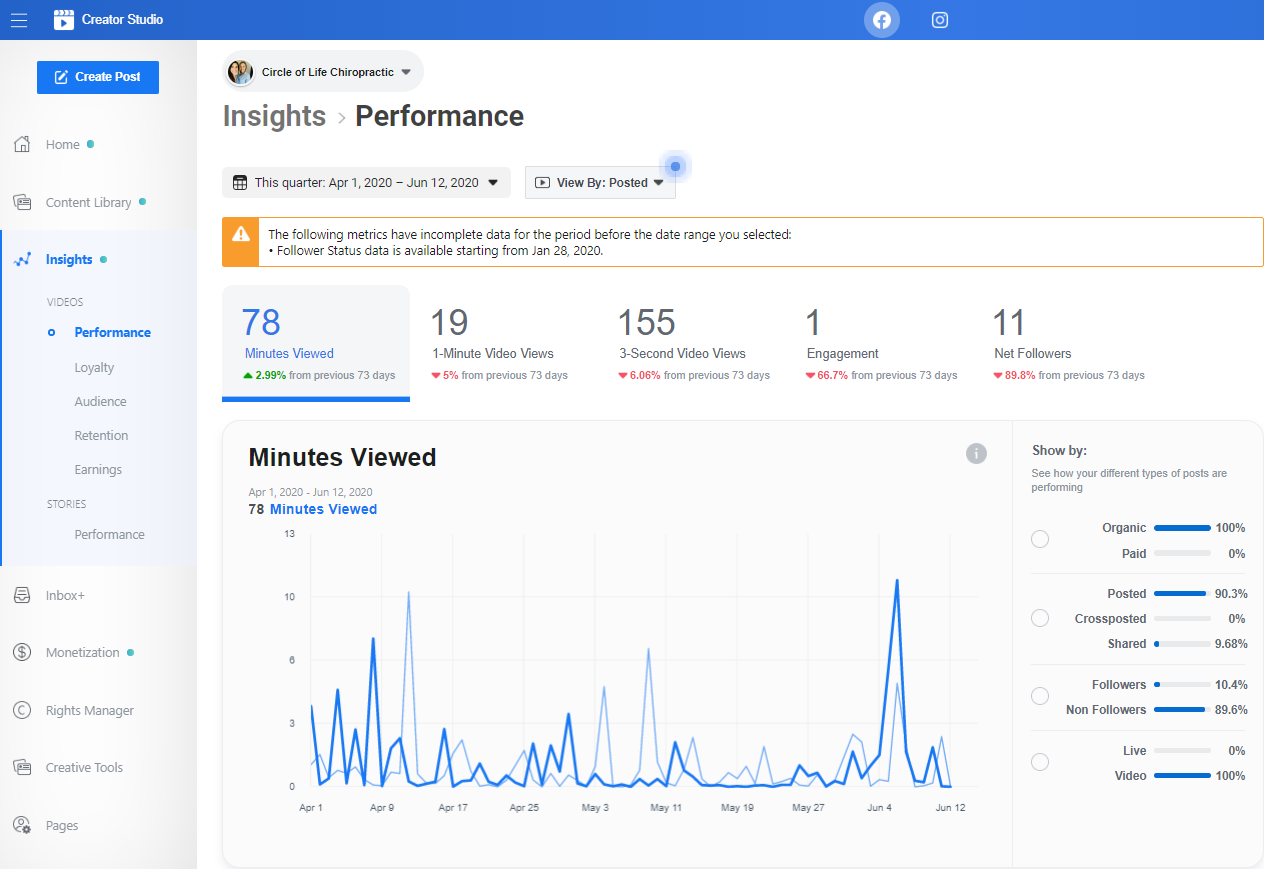Click the Home house icon

point(22,144)
